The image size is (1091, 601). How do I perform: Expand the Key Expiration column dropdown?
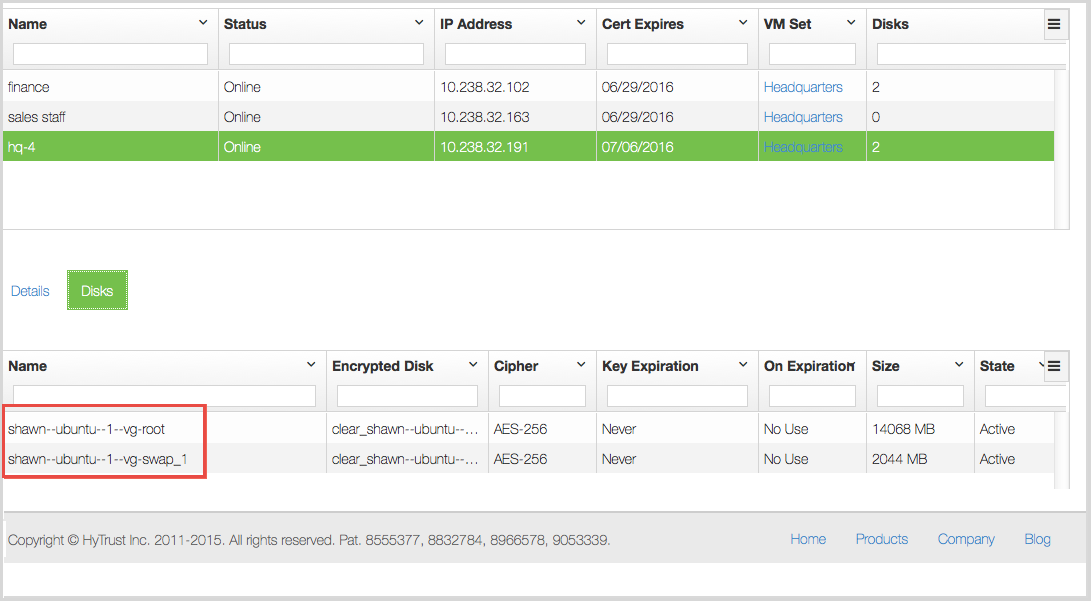coord(742,365)
